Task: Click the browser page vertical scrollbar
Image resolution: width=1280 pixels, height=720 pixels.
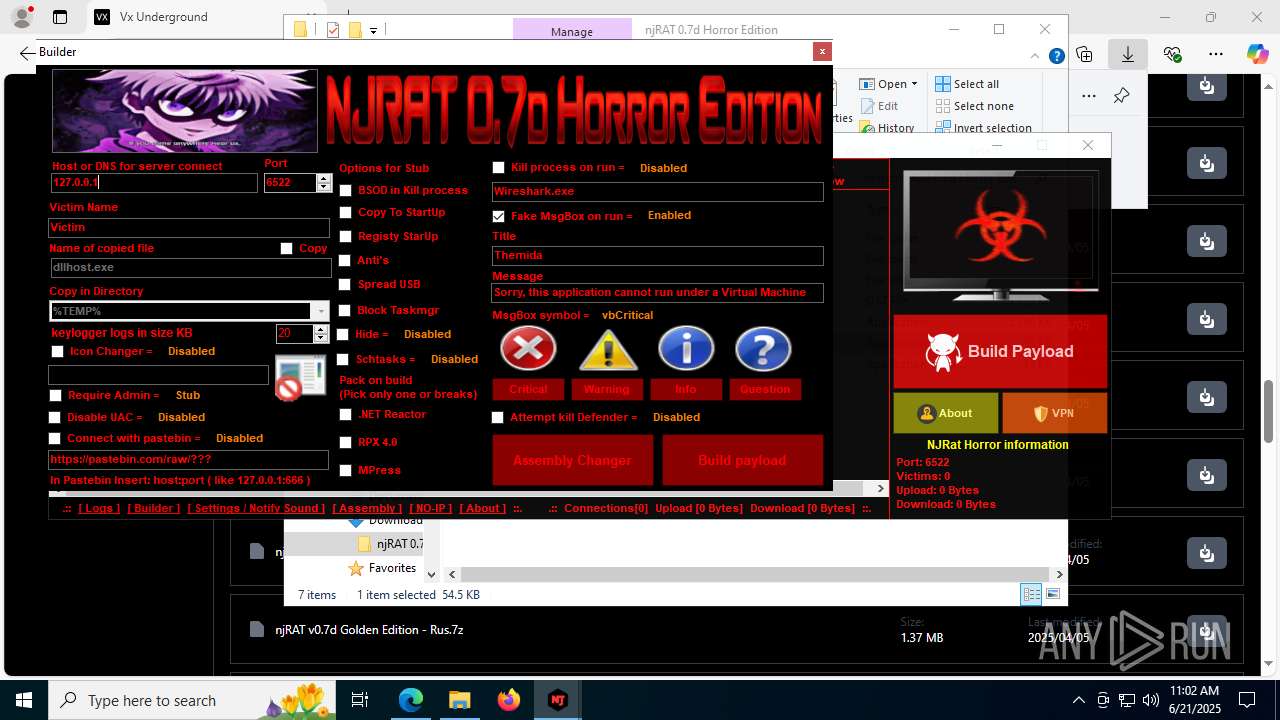Action: [x=1270, y=410]
